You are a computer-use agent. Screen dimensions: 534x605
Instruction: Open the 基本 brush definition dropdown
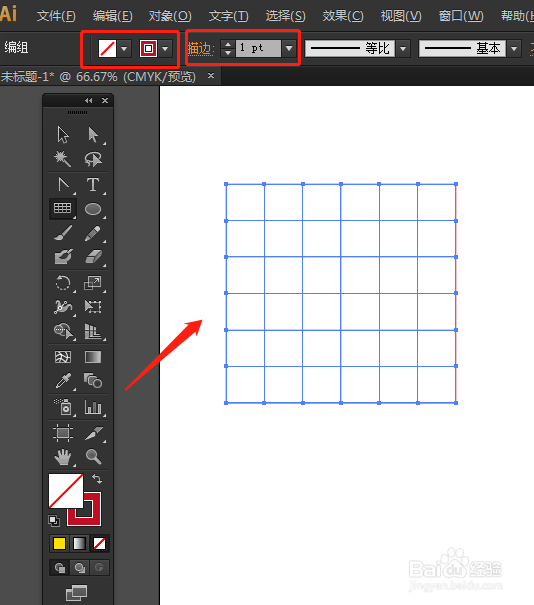coord(514,49)
